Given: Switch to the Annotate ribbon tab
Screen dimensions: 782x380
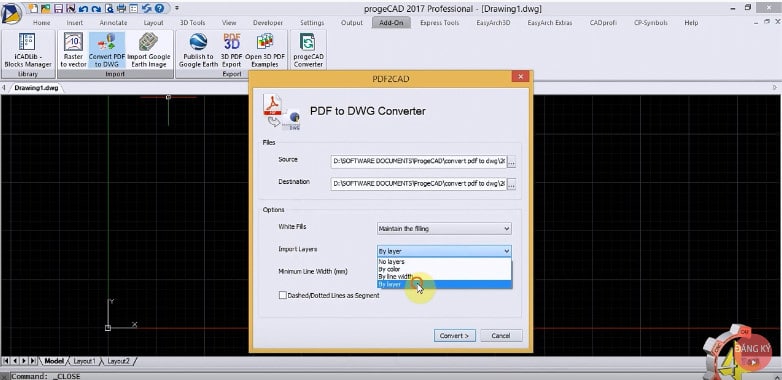Looking at the screenshot, I should (x=113, y=23).
